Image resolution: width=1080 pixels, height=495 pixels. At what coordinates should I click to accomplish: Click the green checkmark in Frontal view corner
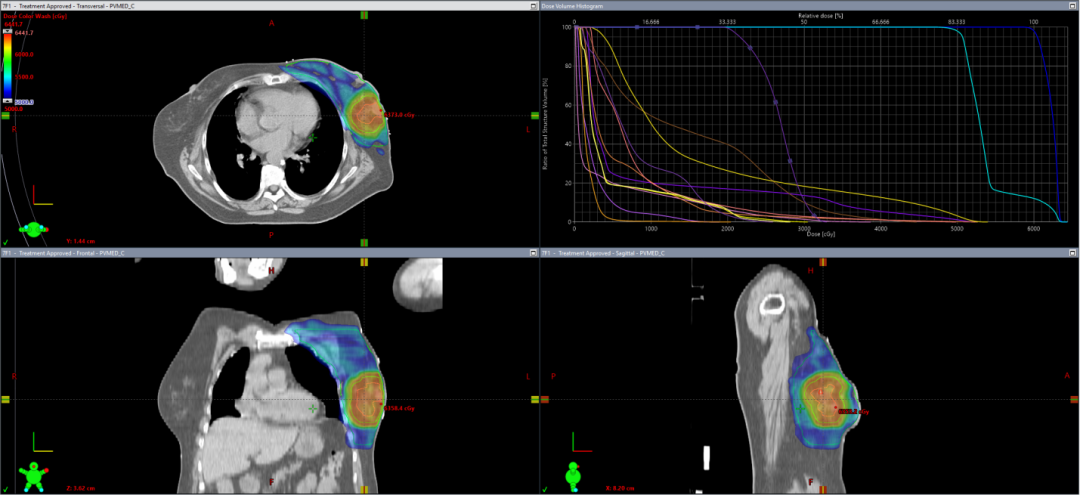coord(6,488)
